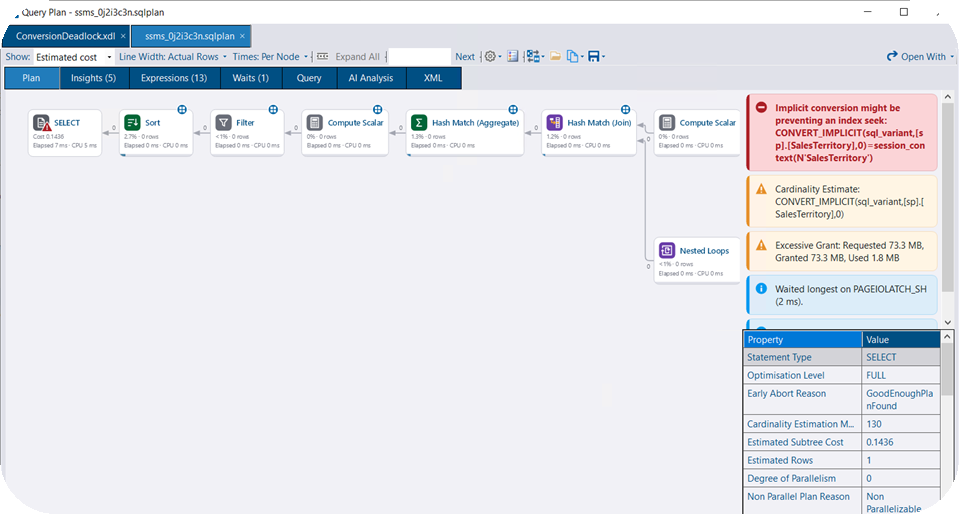Image resolution: width=960 pixels, height=515 pixels.
Task: Click the search input field in toolbar
Action: click(419, 56)
